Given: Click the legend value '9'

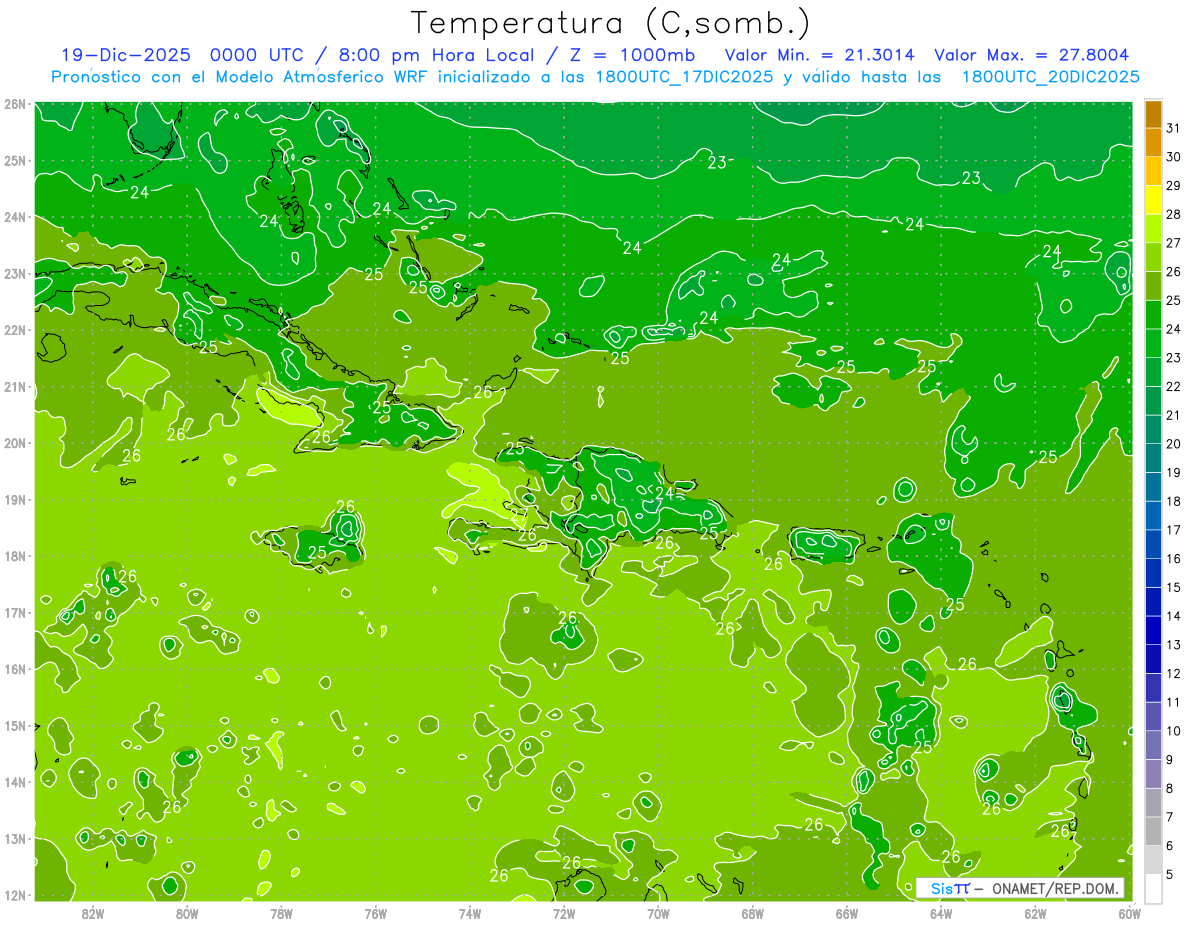Looking at the screenshot, I should tap(1170, 759).
